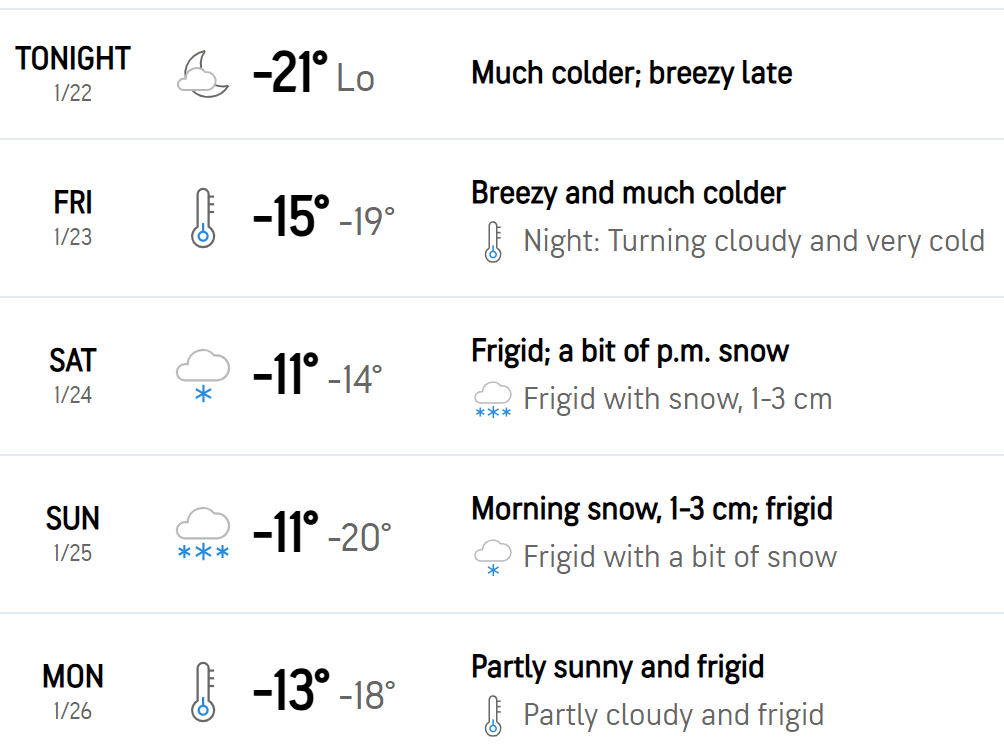Screen dimensions: 1004x746
Task: Click "Morning snow, 1-3 cm; frigid" text
Action: tap(652, 509)
